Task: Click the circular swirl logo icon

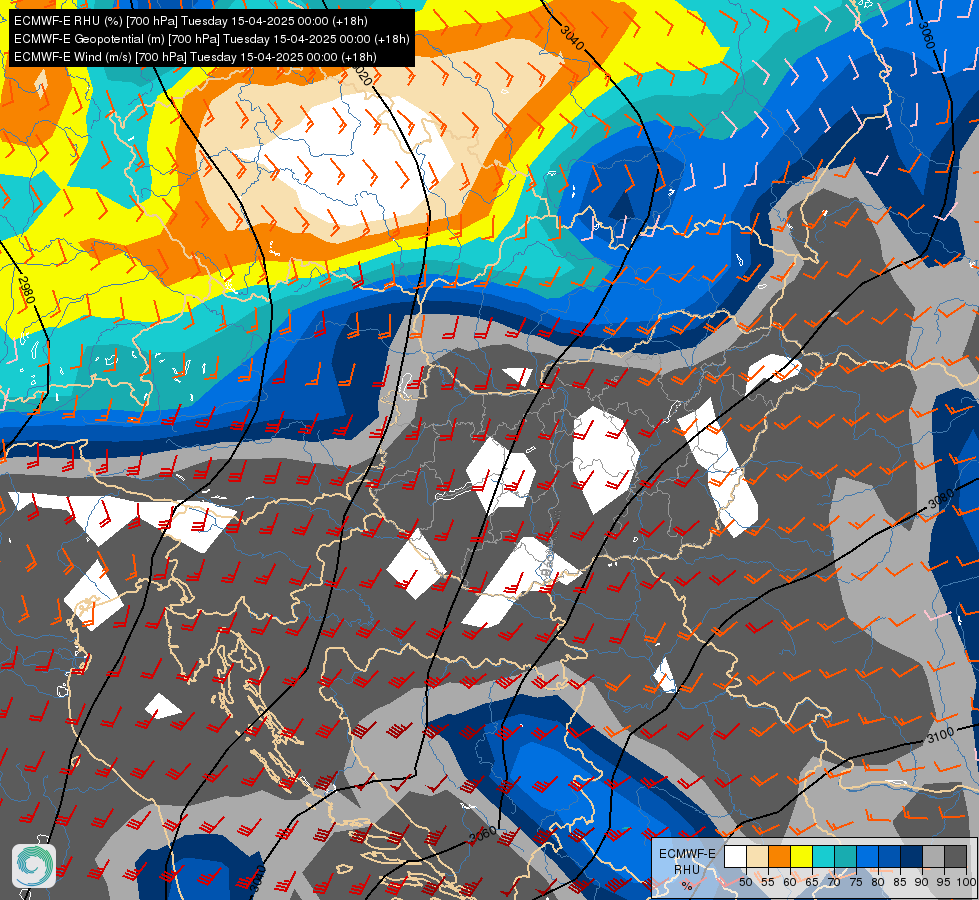Action: coord(34,865)
